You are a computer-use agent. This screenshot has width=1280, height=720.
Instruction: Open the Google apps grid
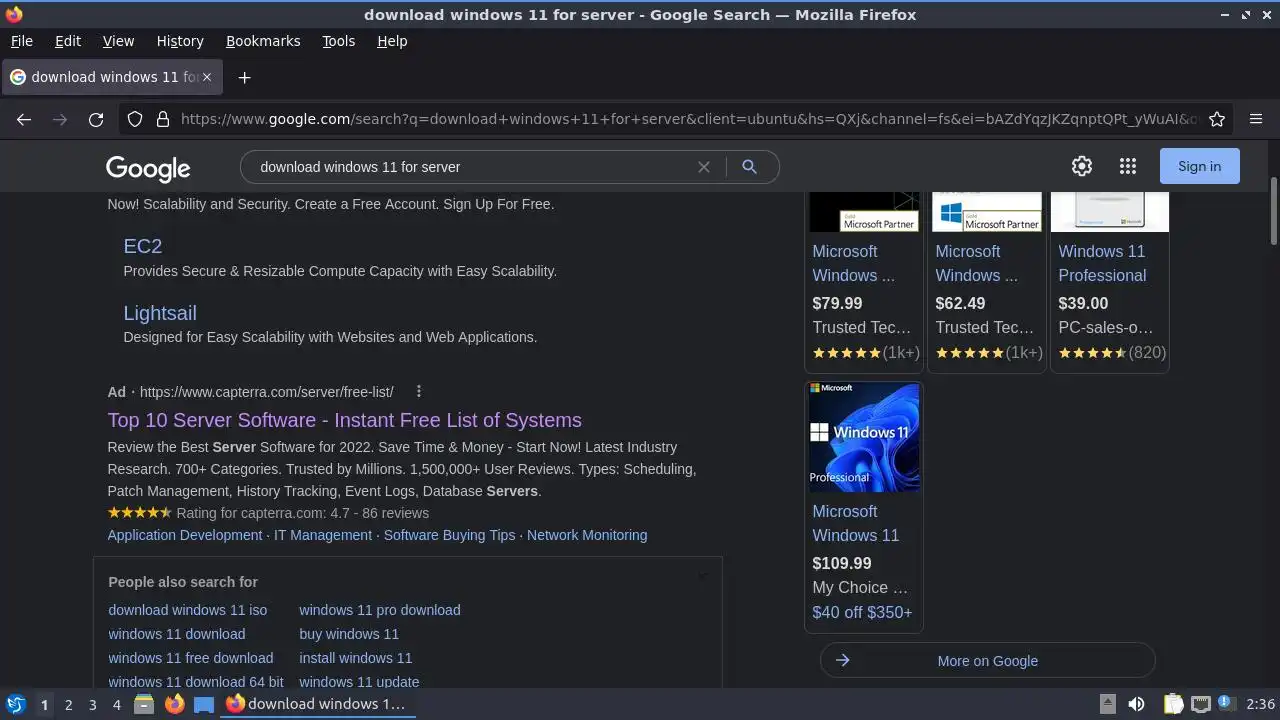tap(1128, 166)
